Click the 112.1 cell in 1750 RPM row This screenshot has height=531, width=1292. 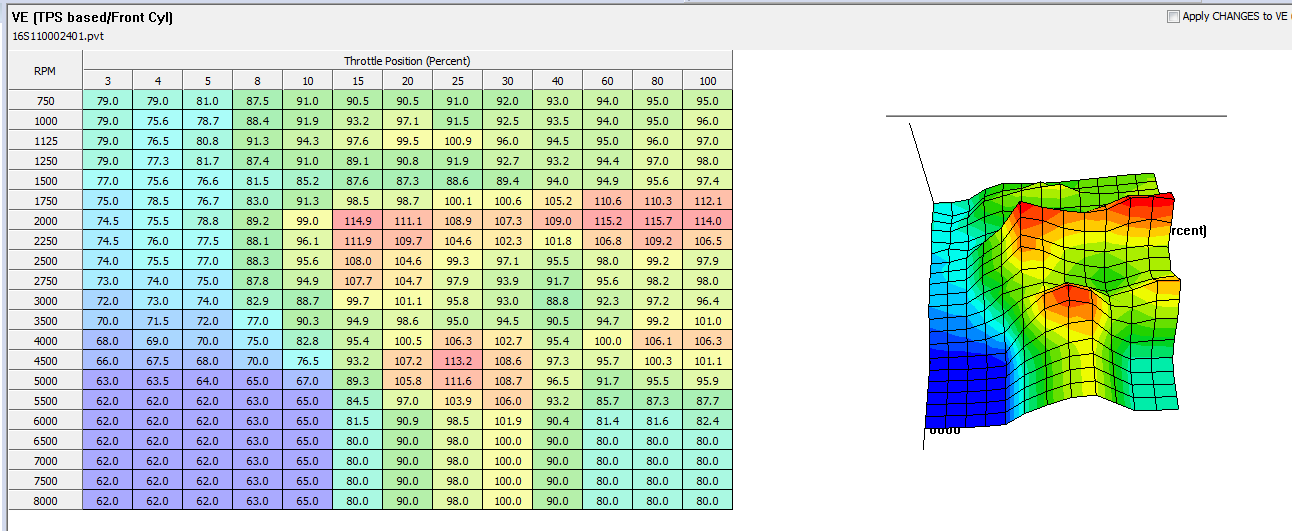[x=707, y=201]
